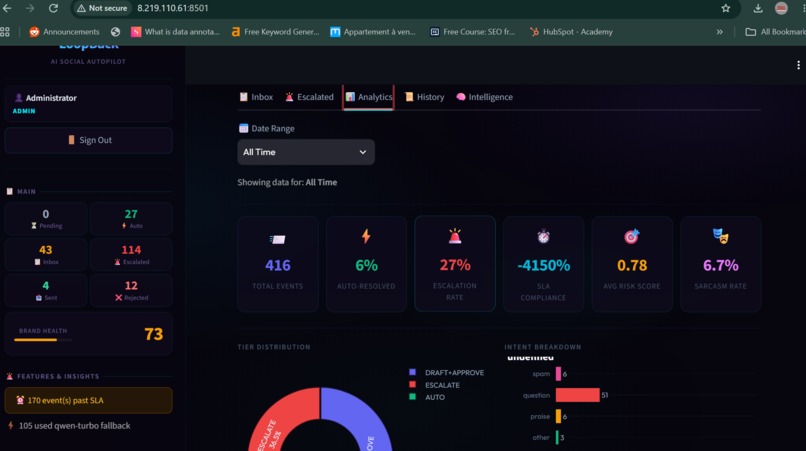Click the Sign Out button
Image resolution: width=806 pixels, height=451 pixels.
coord(88,140)
